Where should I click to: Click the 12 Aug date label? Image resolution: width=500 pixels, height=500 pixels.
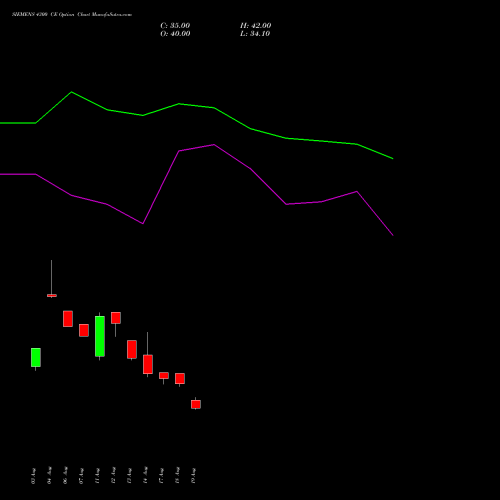pos(113,475)
